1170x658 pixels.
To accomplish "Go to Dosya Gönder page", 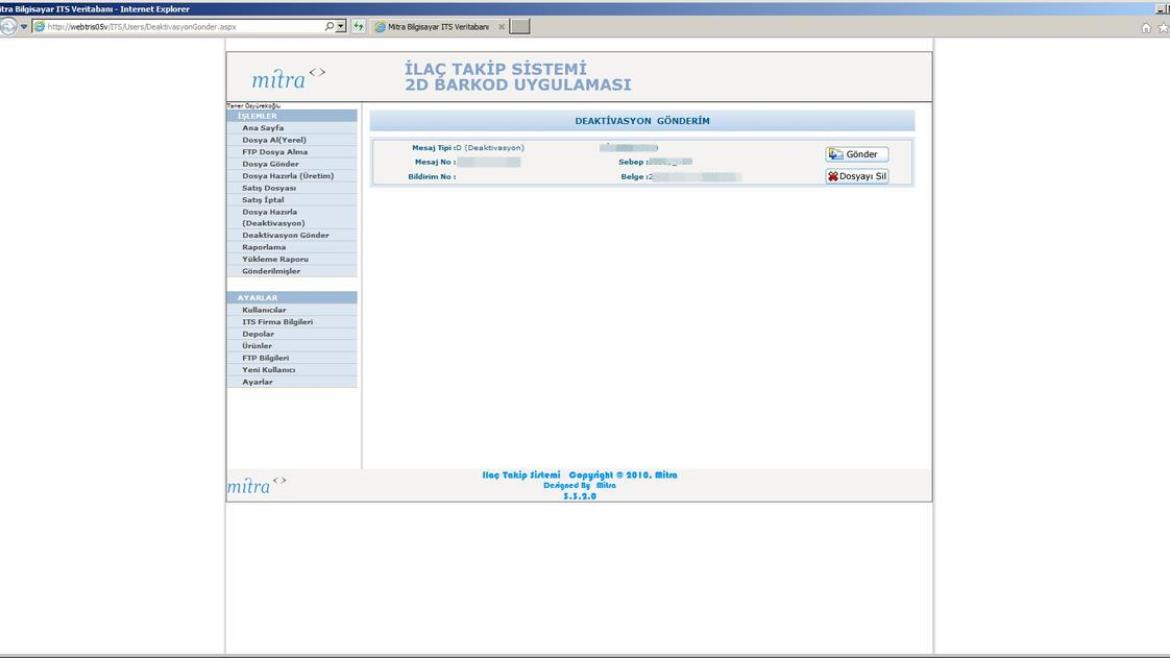I will [x=270, y=164].
